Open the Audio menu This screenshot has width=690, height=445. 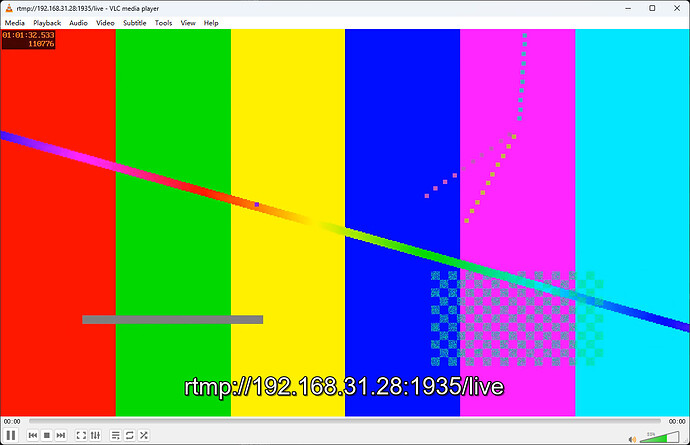[78, 23]
